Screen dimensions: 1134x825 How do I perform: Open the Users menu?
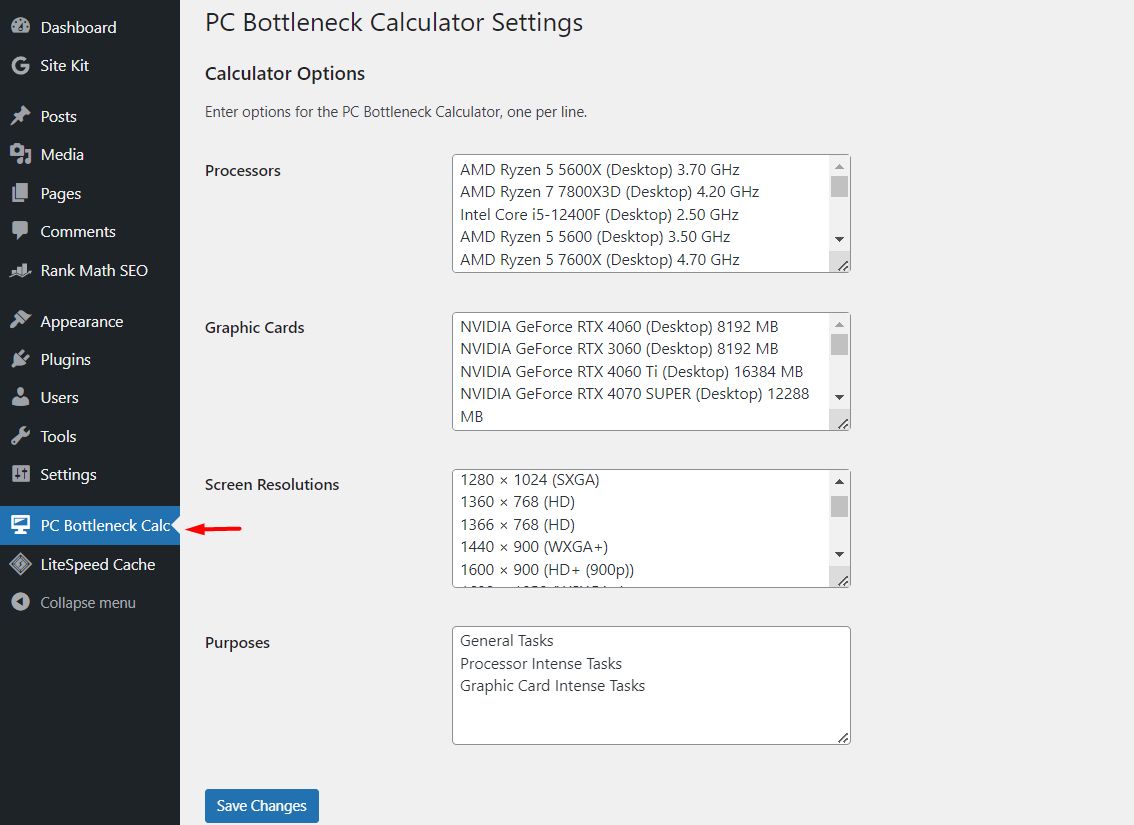59,397
